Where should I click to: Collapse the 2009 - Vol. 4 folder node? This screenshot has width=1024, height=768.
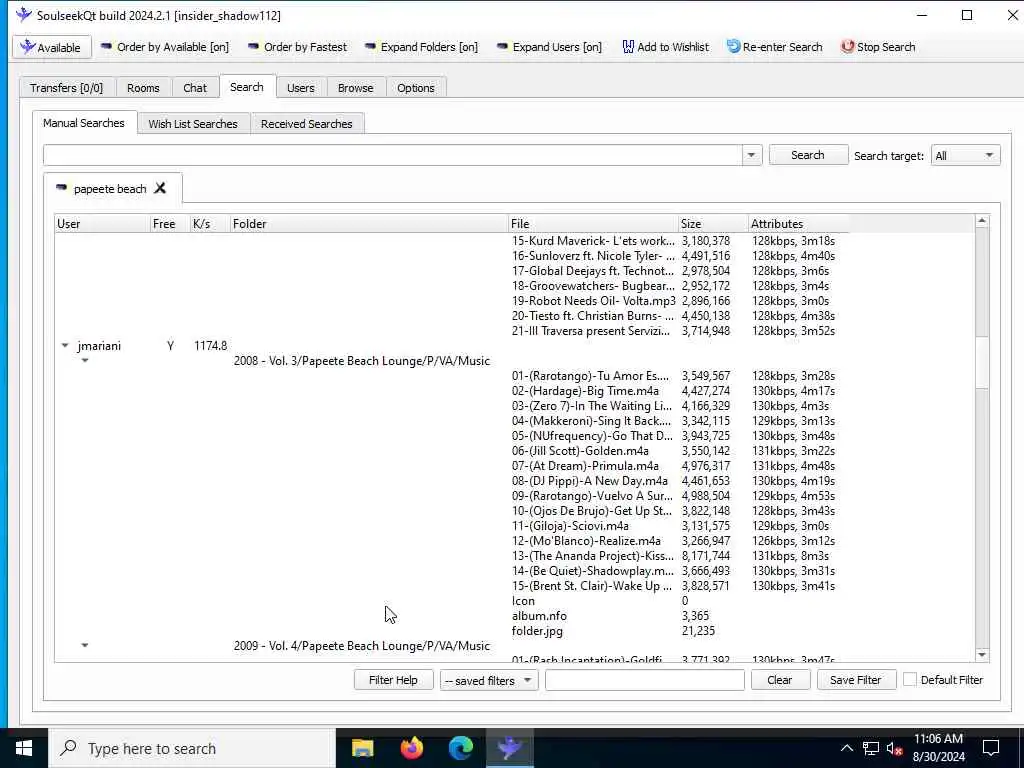[x=84, y=645]
